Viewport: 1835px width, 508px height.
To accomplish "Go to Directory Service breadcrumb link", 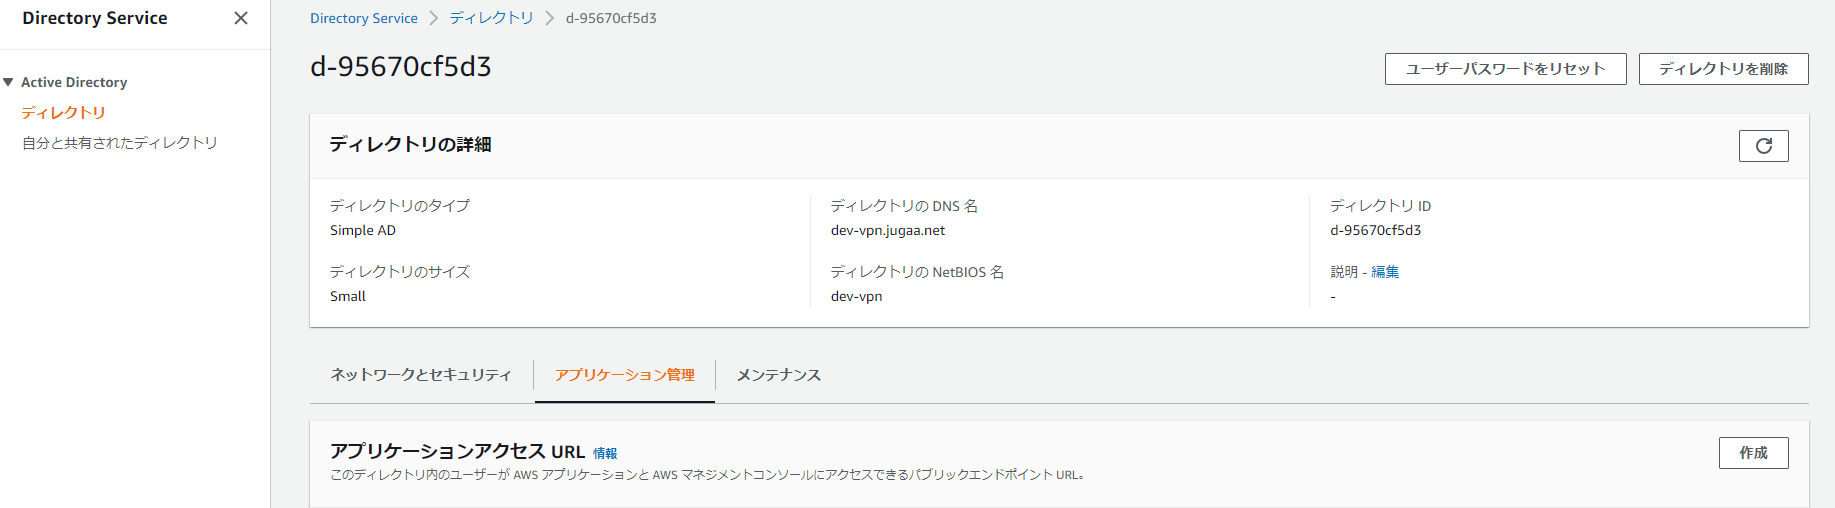I will point(364,18).
